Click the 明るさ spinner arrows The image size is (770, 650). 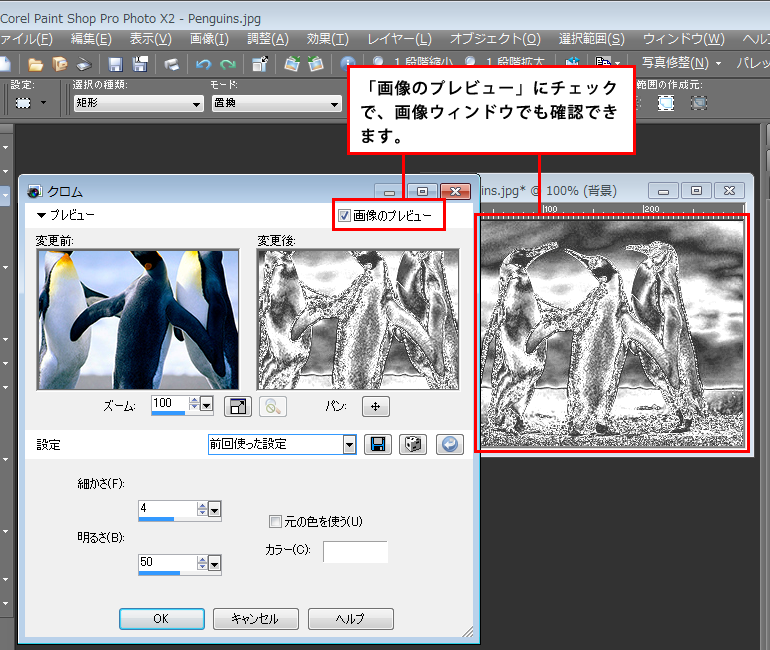[202, 563]
